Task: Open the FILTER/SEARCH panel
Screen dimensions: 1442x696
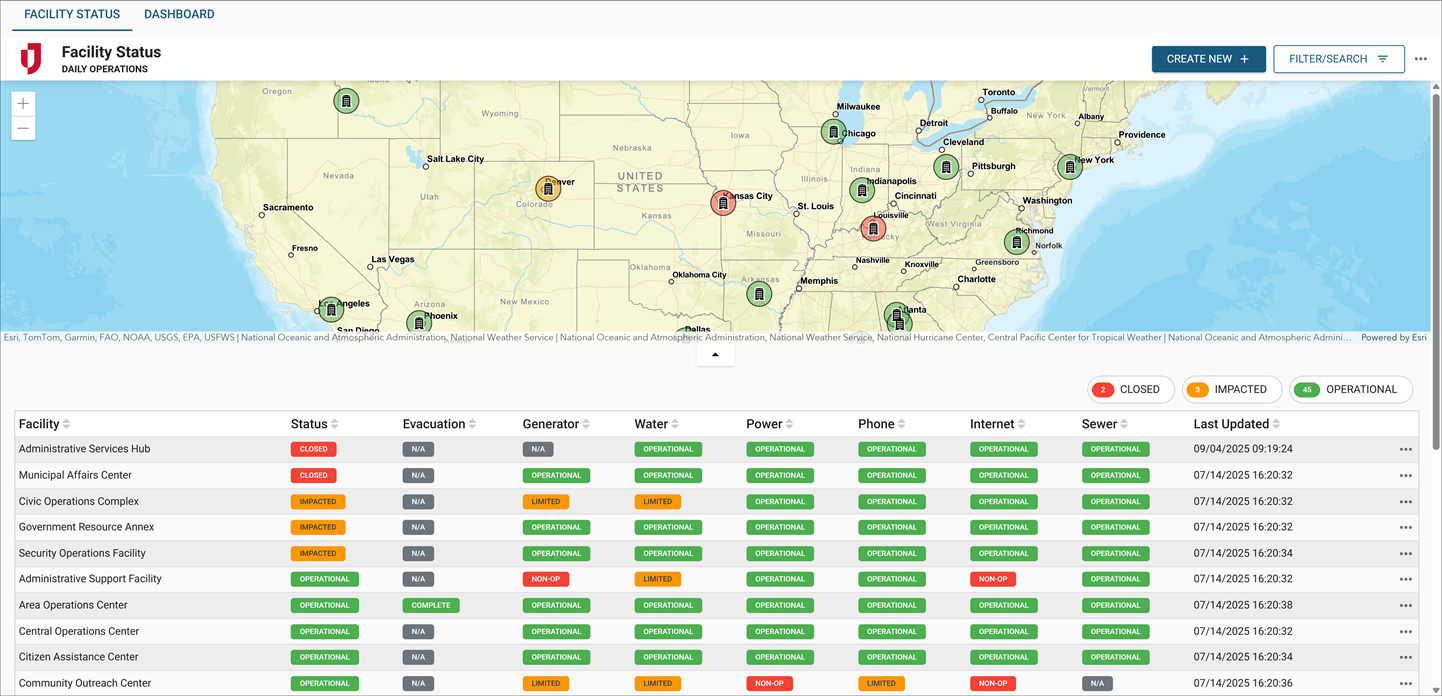Action: coord(1338,59)
